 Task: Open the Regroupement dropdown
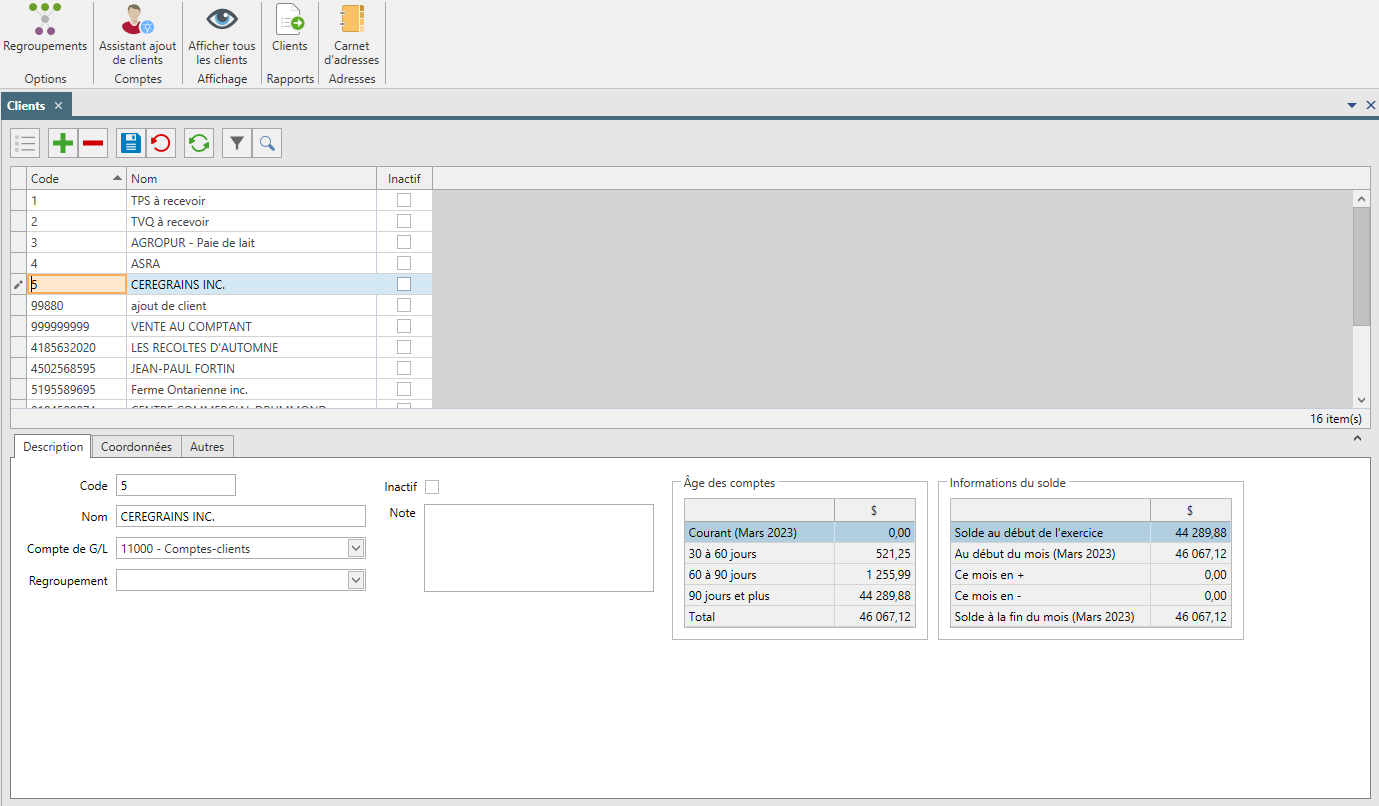click(356, 580)
